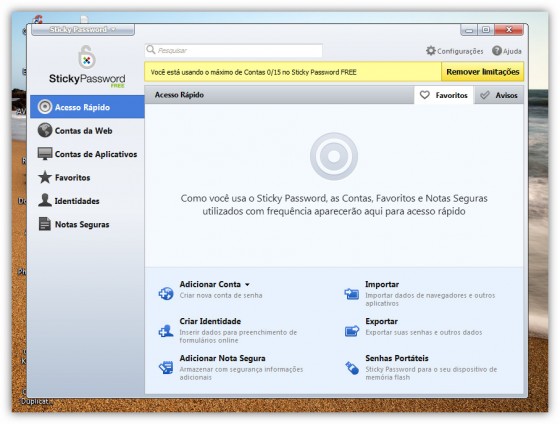Click the person icon for Identidades
560x424 pixels.
(x=45, y=200)
